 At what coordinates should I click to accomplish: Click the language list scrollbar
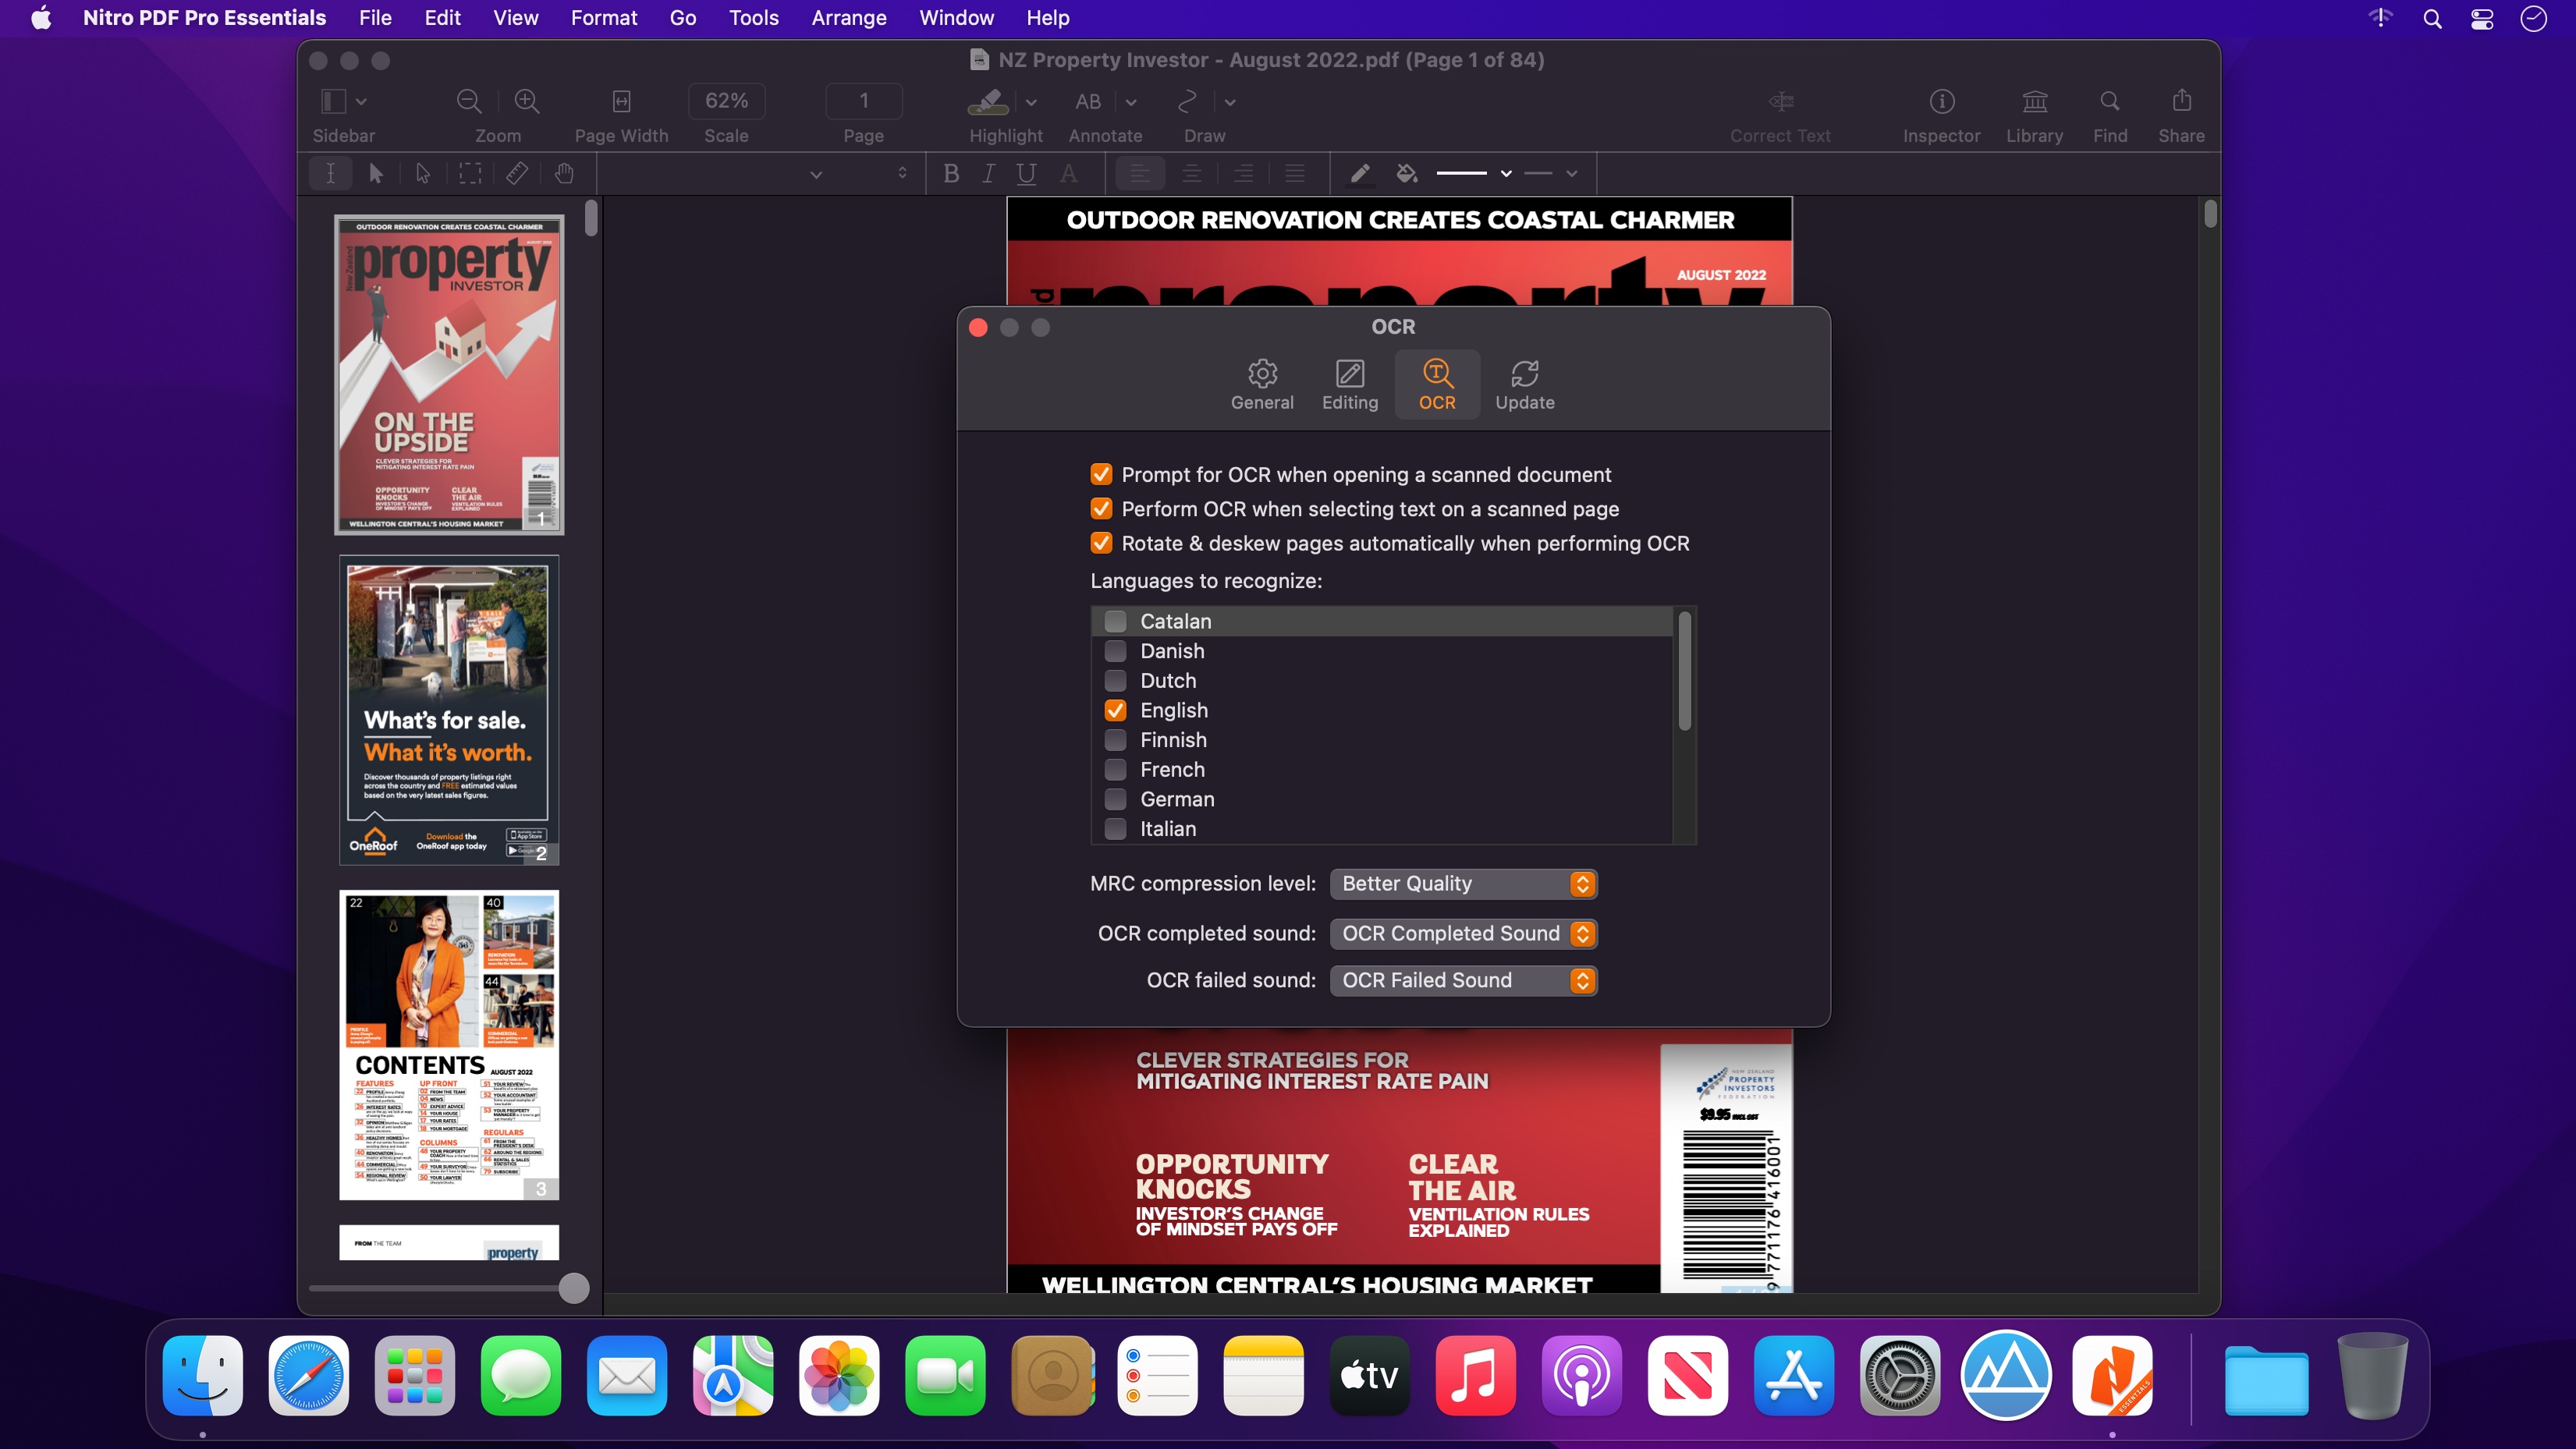coord(1684,671)
